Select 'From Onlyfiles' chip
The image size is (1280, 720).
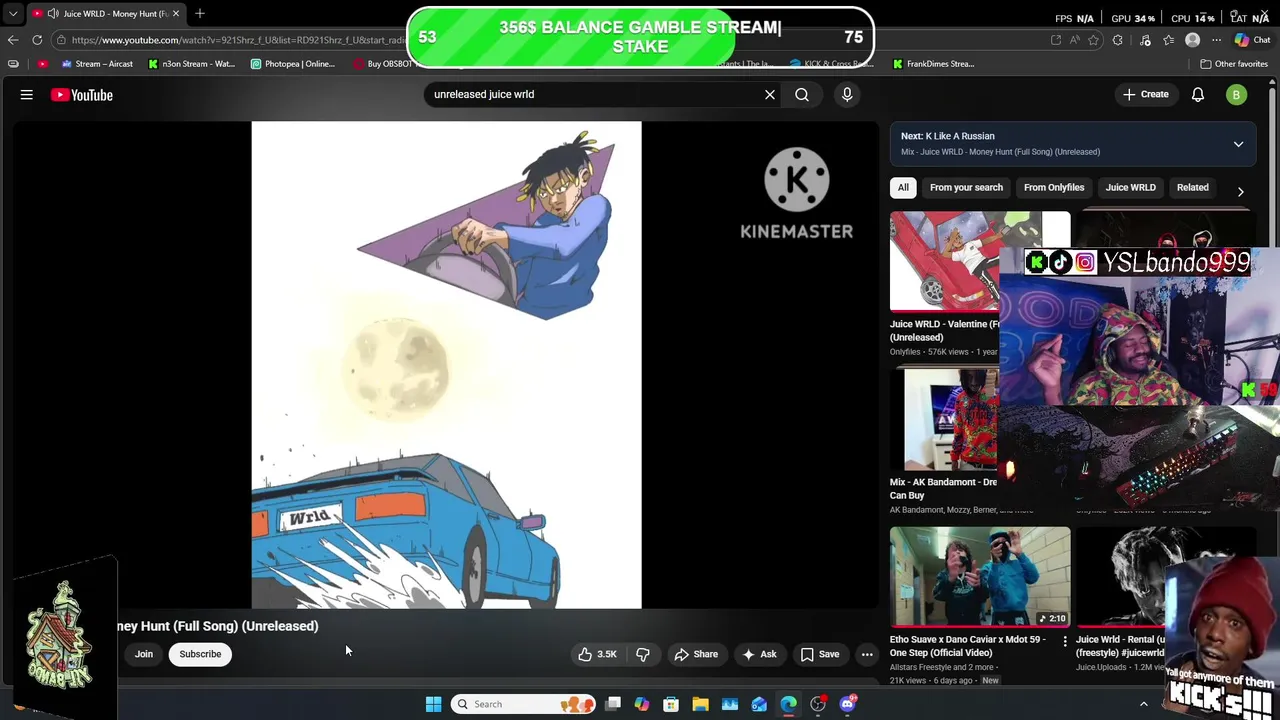1054,188
